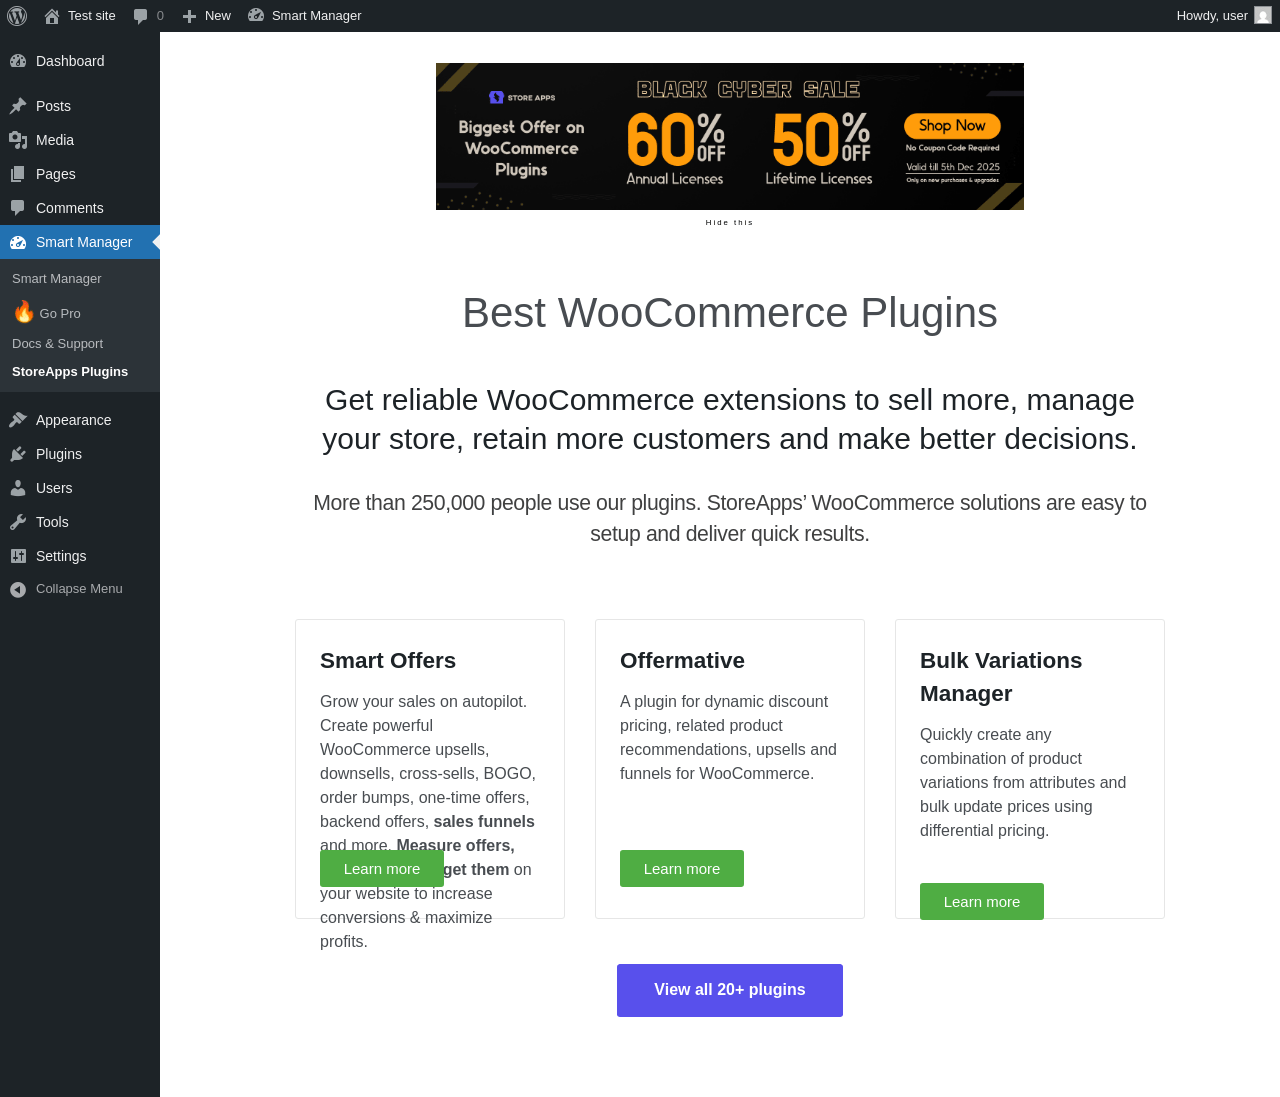This screenshot has height=1097, width=1280.
Task: Go to the Plugins menu
Action: coord(80,454)
